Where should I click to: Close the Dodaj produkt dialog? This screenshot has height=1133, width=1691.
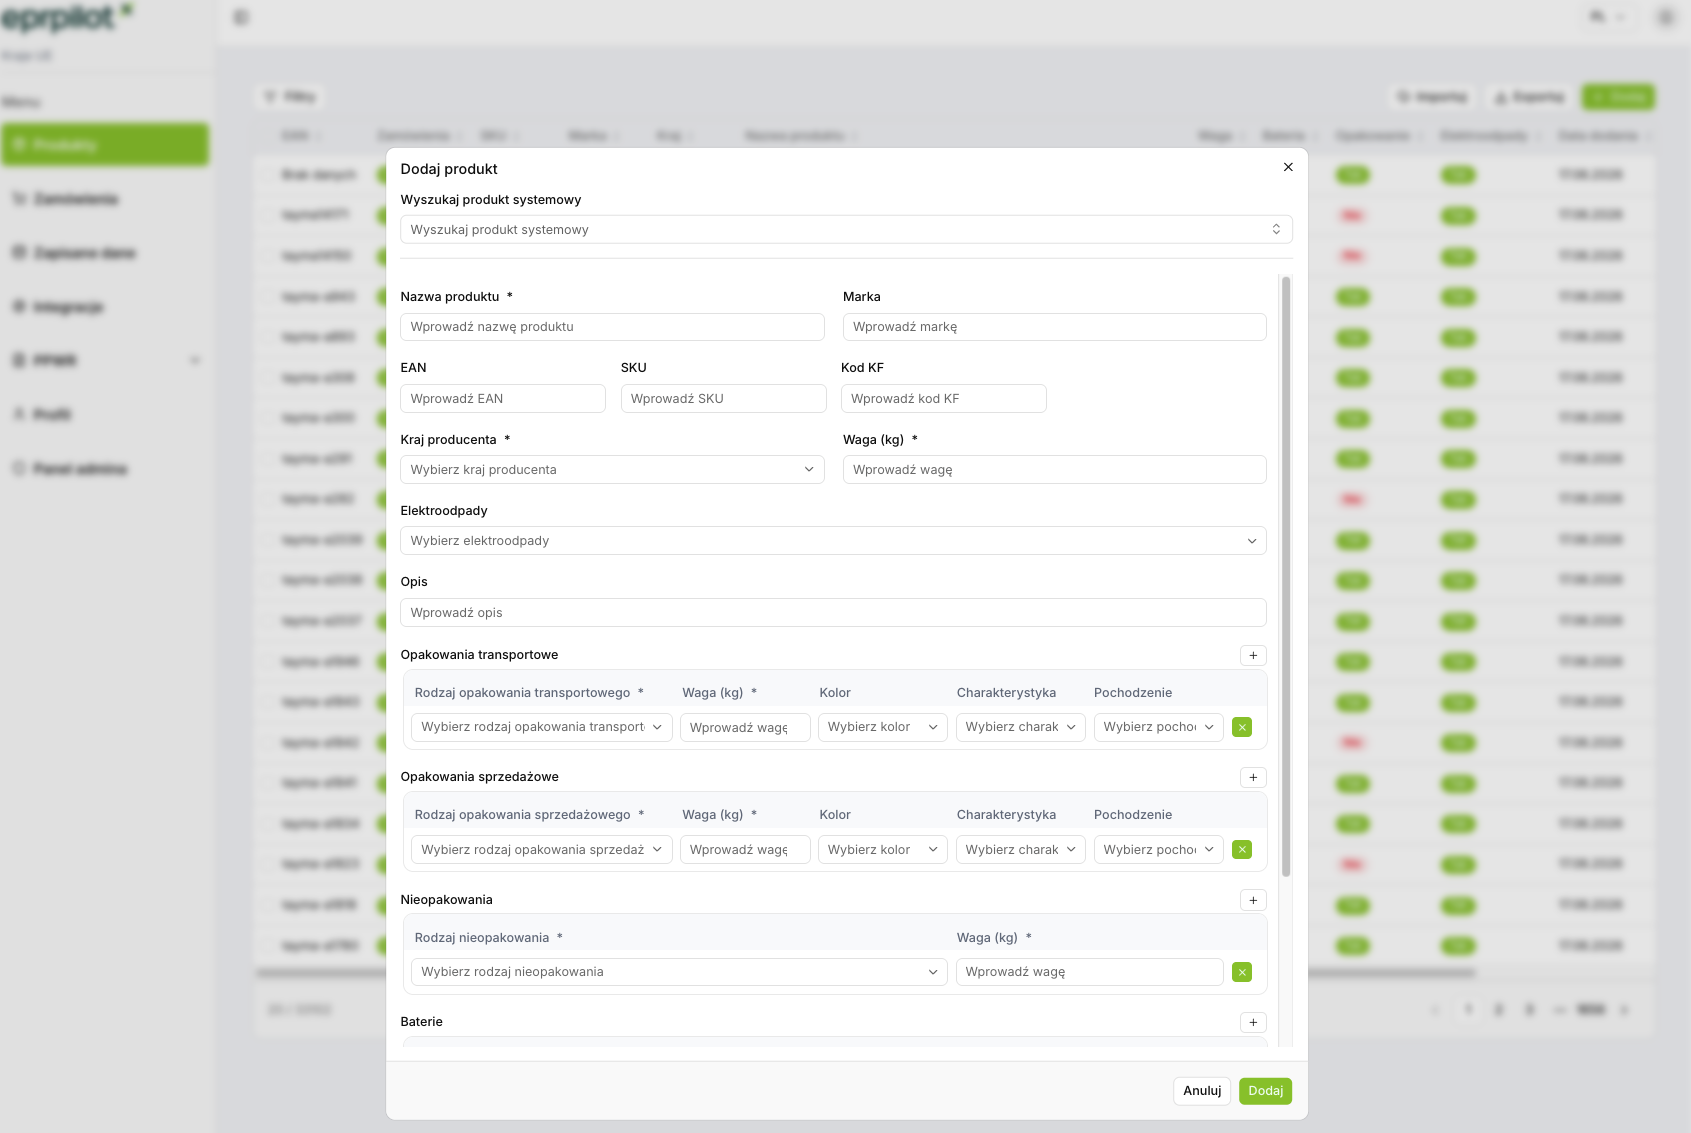(1288, 167)
